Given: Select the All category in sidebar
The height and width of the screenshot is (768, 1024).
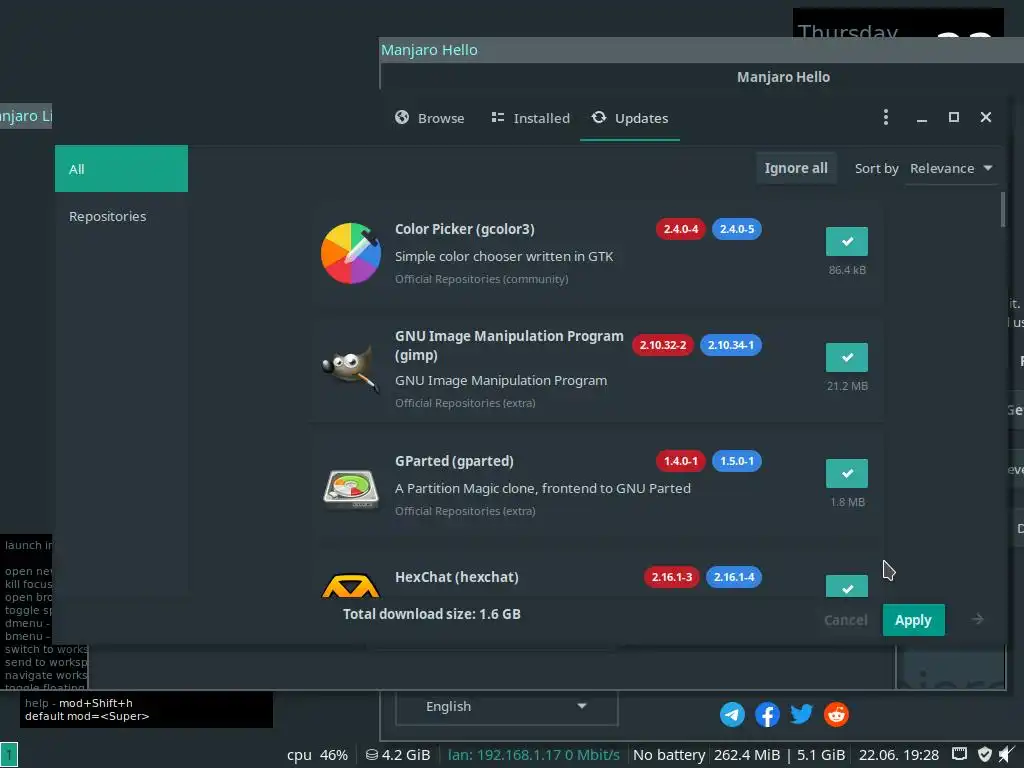Looking at the screenshot, I should tap(121, 169).
